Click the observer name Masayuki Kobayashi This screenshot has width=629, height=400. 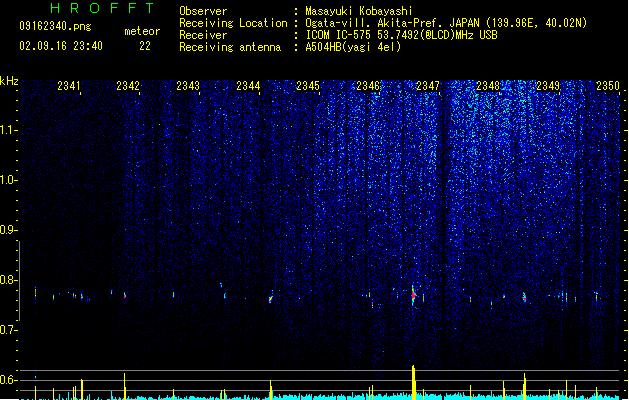[359, 11]
